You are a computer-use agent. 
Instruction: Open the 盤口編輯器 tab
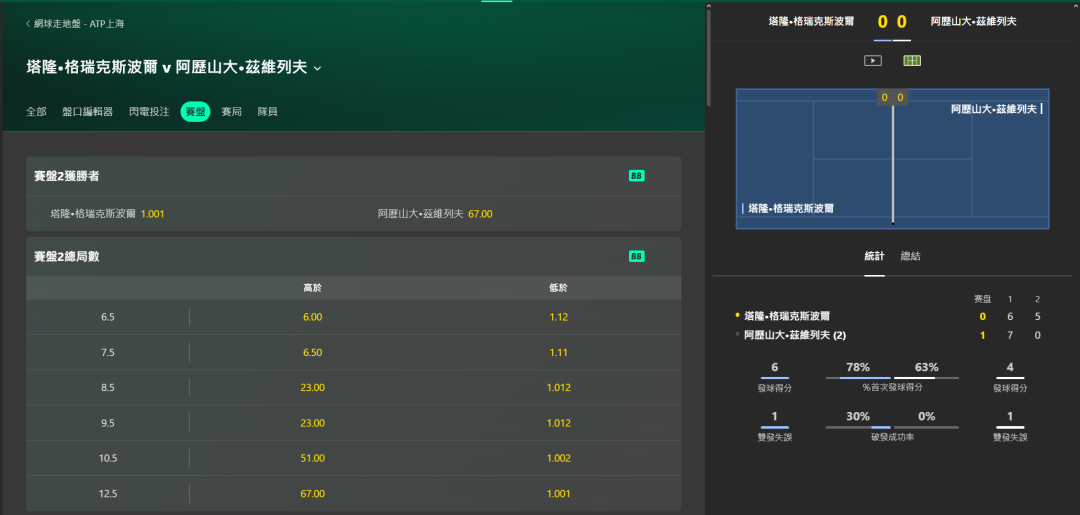click(x=87, y=112)
